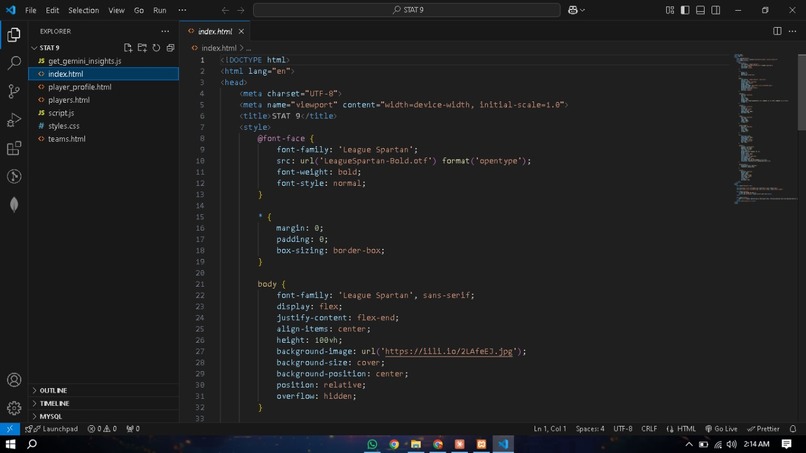Open notifications bell in status bar

[x=793, y=429]
